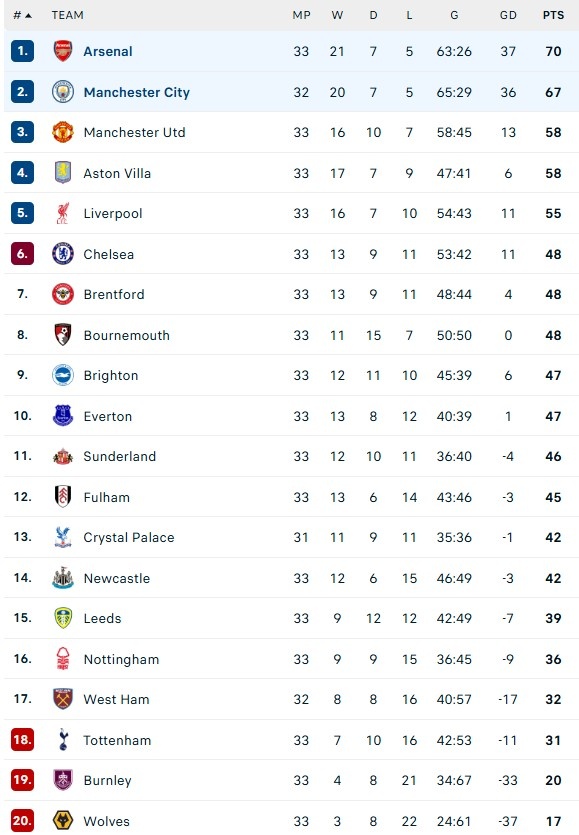Click the Chelsea club badge
Screen dimensions: 579x835
click(x=62, y=254)
